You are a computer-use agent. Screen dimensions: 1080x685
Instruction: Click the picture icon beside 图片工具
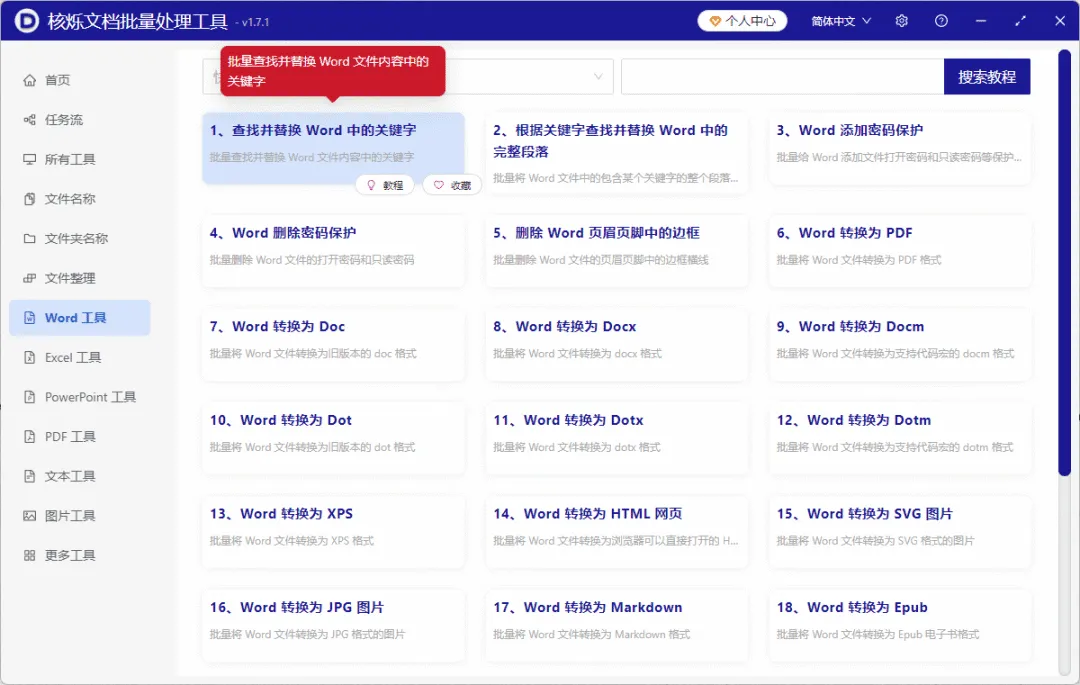point(30,516)
